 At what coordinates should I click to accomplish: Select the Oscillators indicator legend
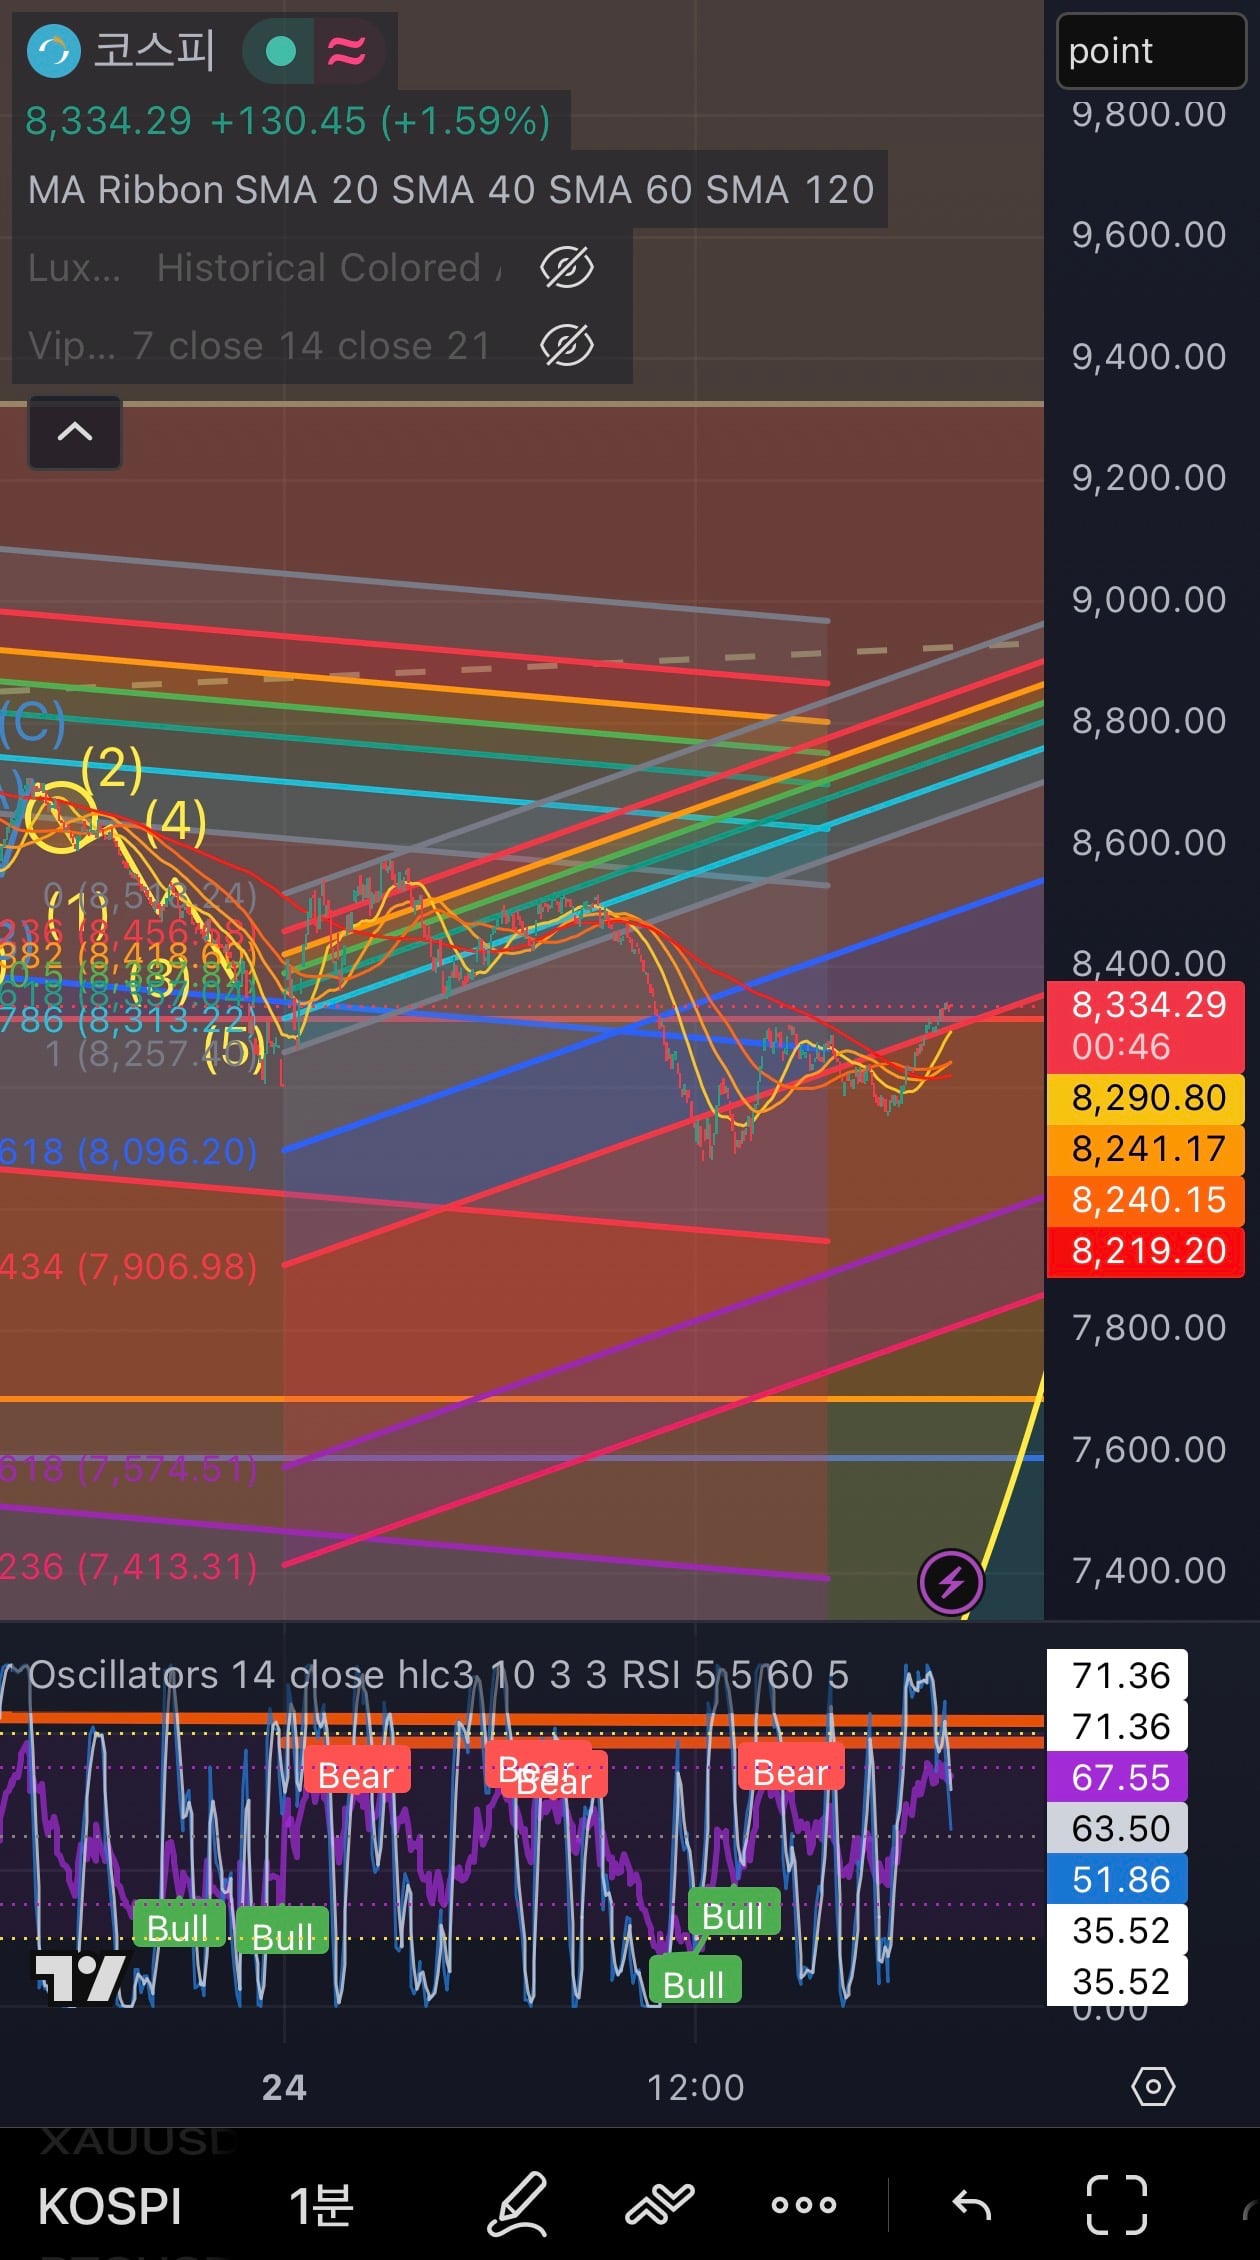coord(438,1674)
